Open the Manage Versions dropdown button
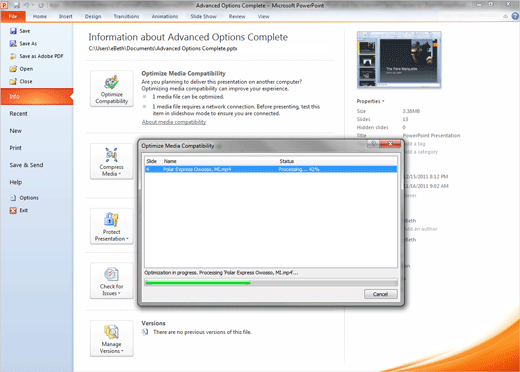Image resolution: width=520 pixels, height=372 pixels. [112, 339]
